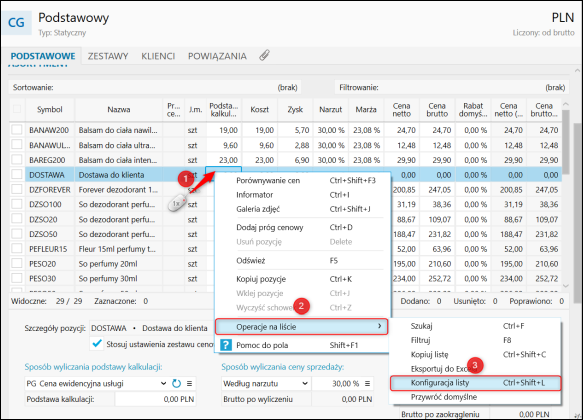Check the DZFOREVER row checkbox

pos(17,190)
